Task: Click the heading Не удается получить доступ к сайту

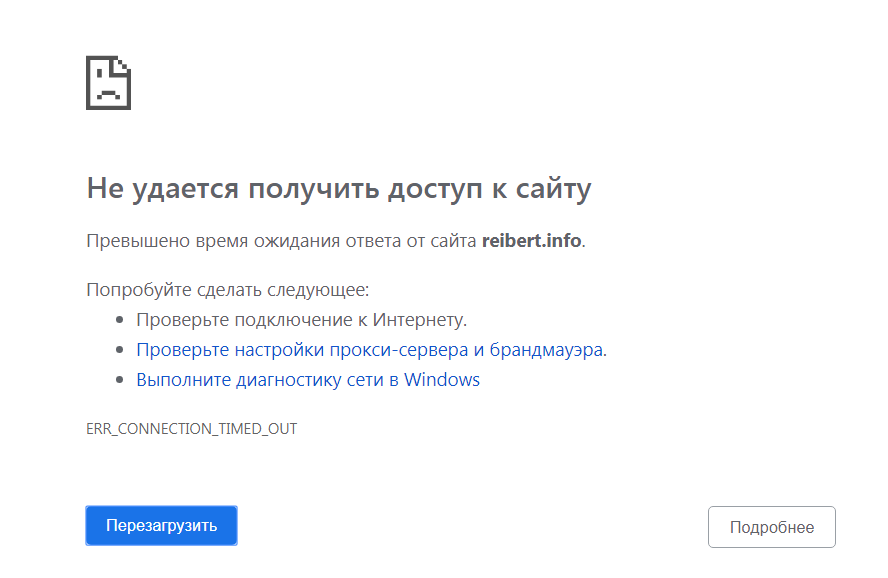Action: 339,188
